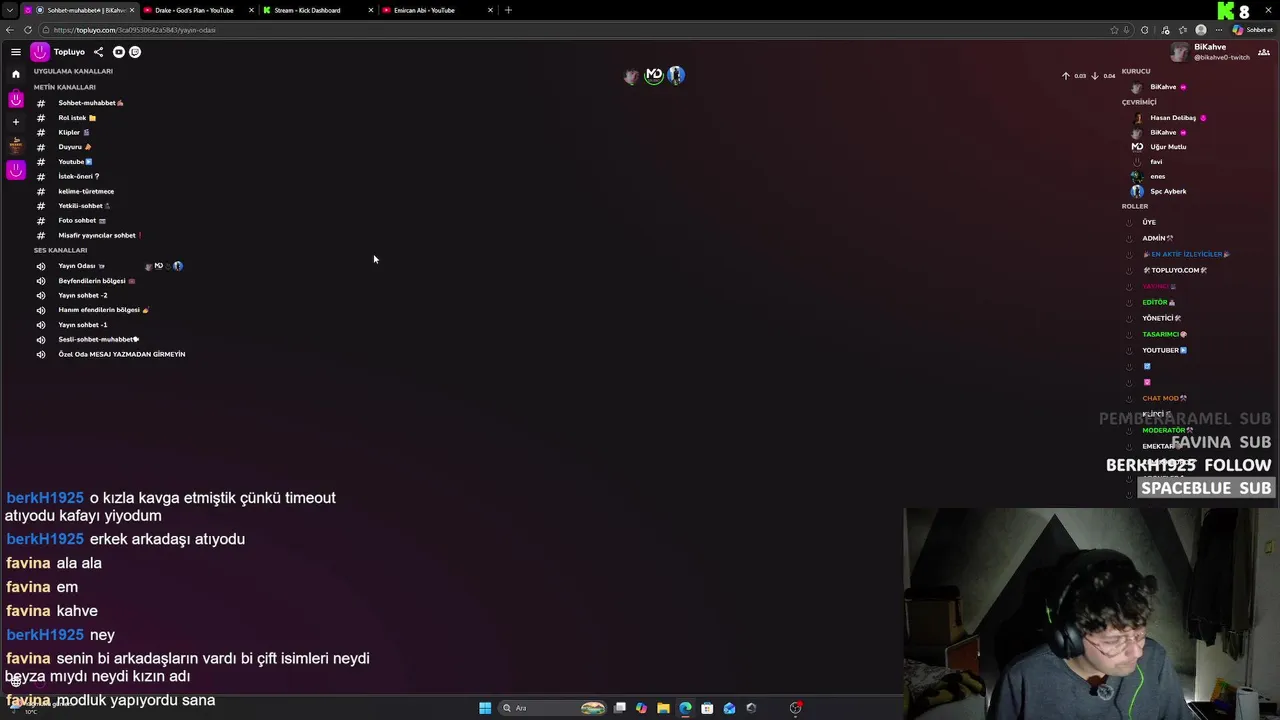Screen dimensions: 1280x720
Task: Click the camera icon in Topluyo header
Action: click(x=119, y=52)
